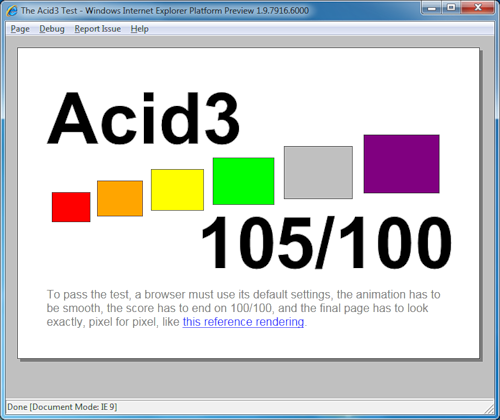
Task: Click the window resize grip in corner
Action: tap(489, 408)
